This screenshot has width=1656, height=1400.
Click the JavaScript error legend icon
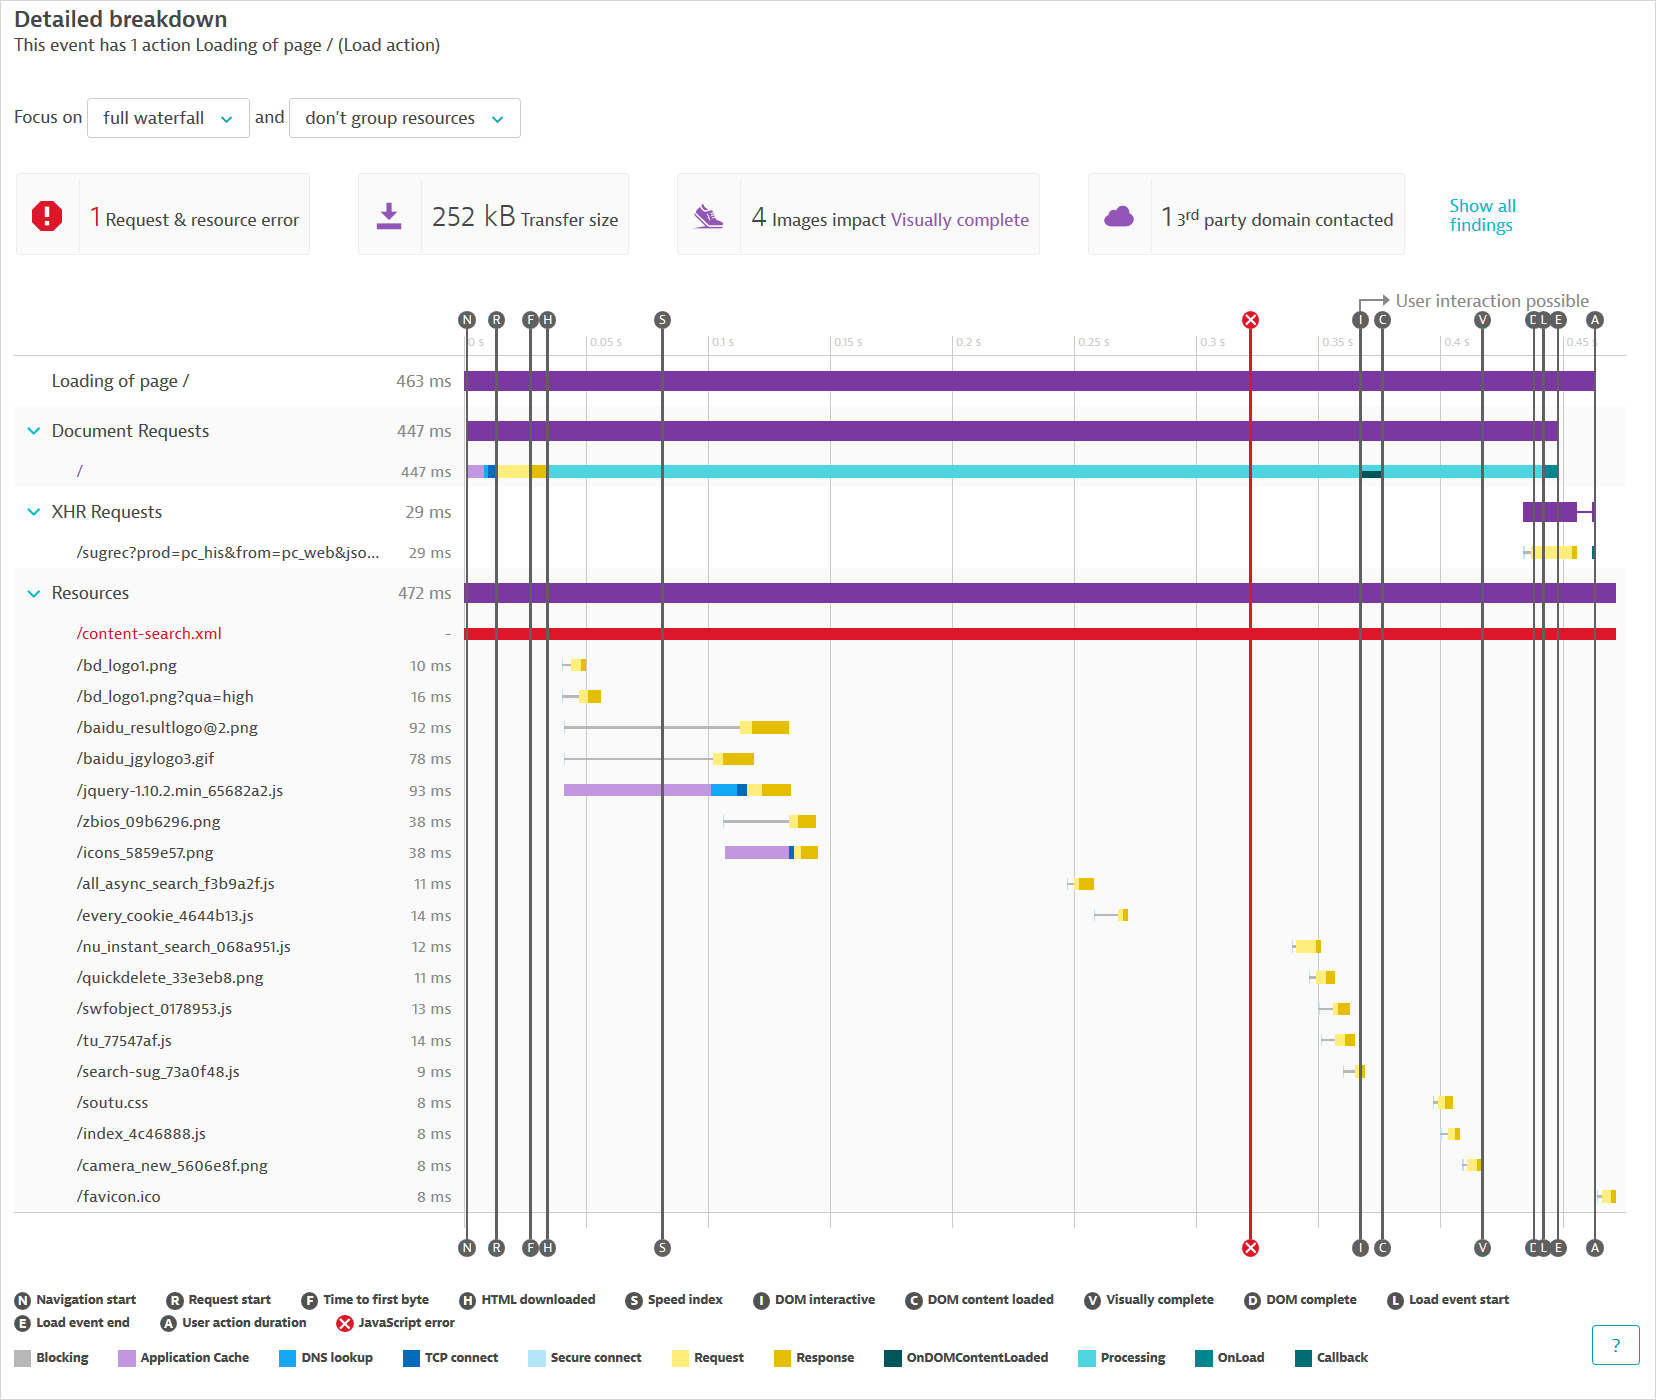[x=345, y=1323]
